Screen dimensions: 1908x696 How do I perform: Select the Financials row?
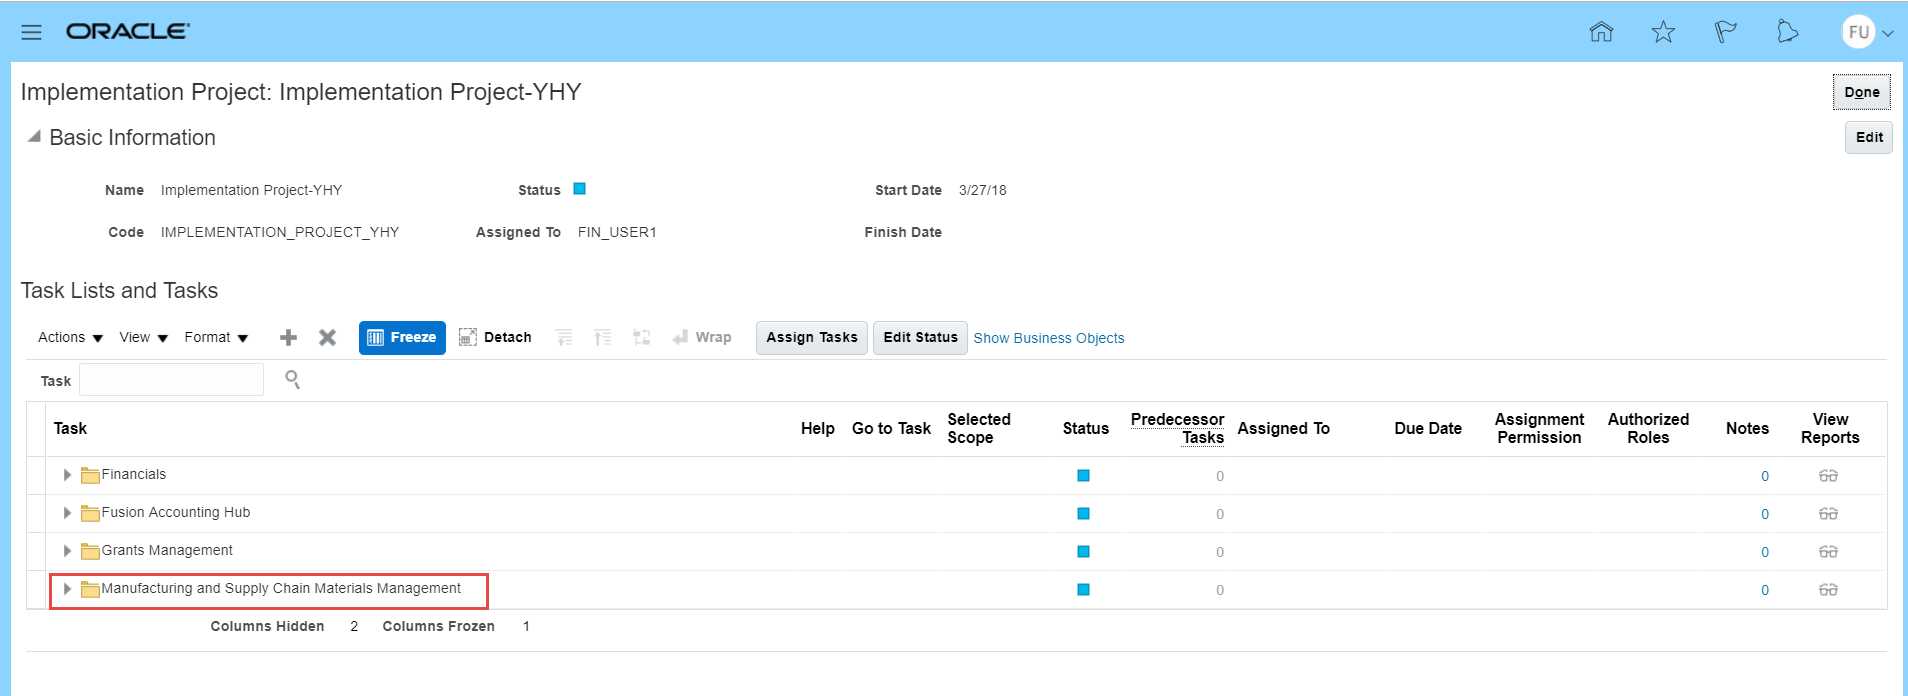click(956, 475)
